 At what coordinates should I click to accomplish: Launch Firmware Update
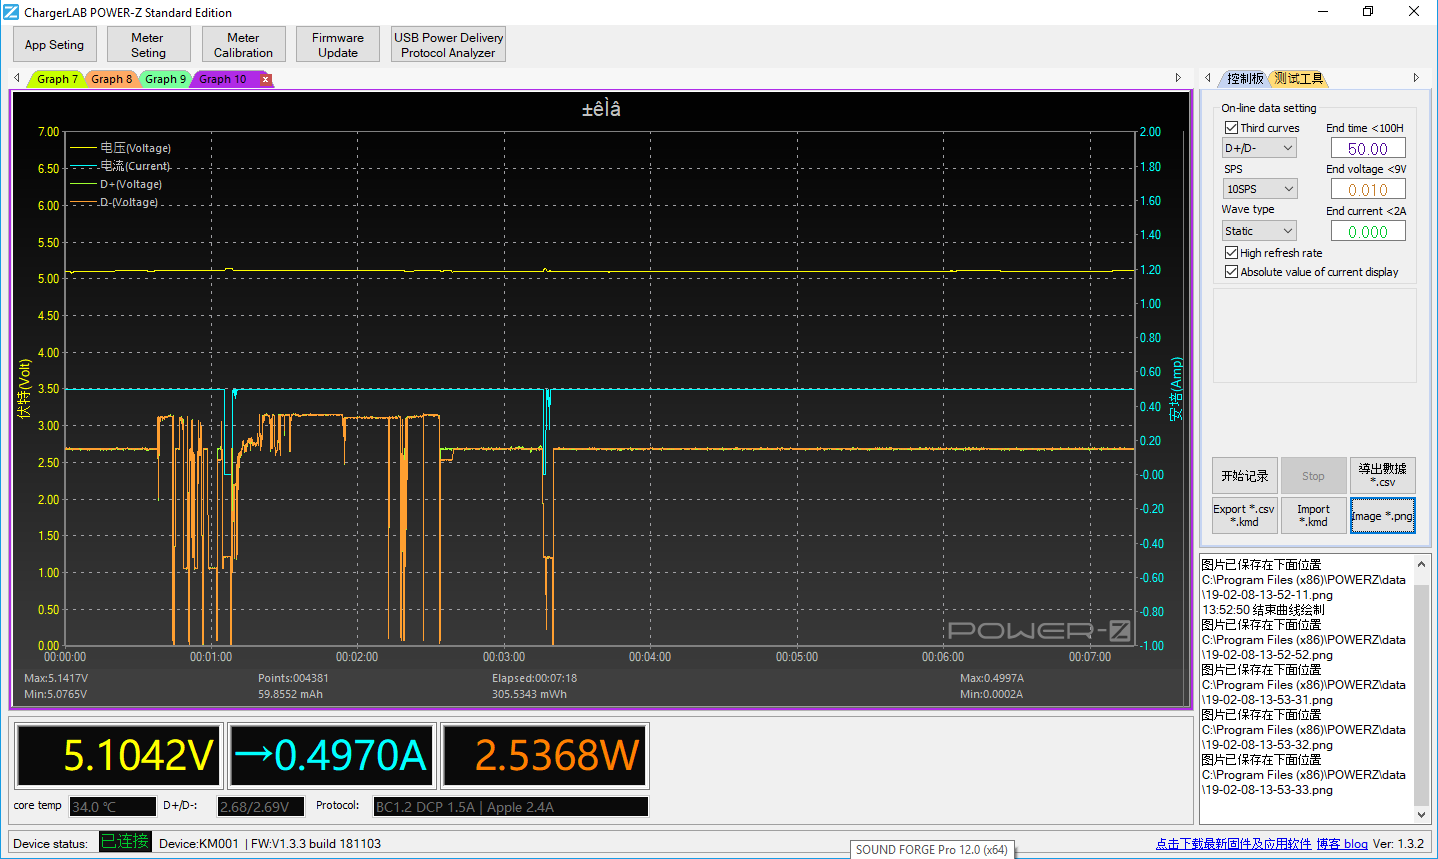coord(338,45)
